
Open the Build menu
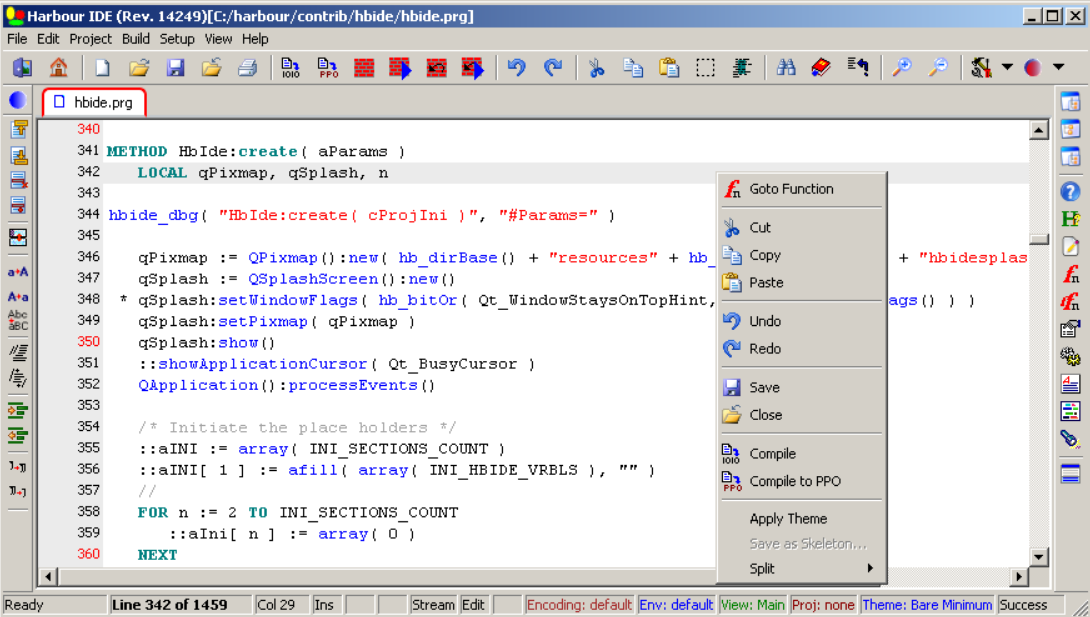pyautogui.click(x=136, y=39)
